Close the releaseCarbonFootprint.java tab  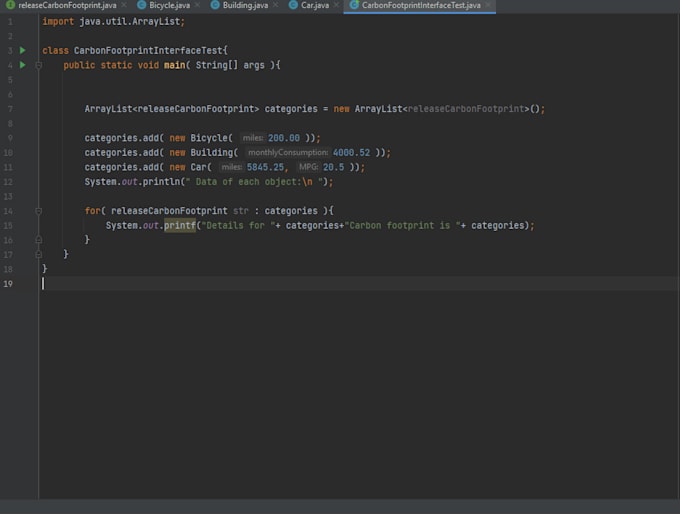pyautogui.click(x=124, y=5)
